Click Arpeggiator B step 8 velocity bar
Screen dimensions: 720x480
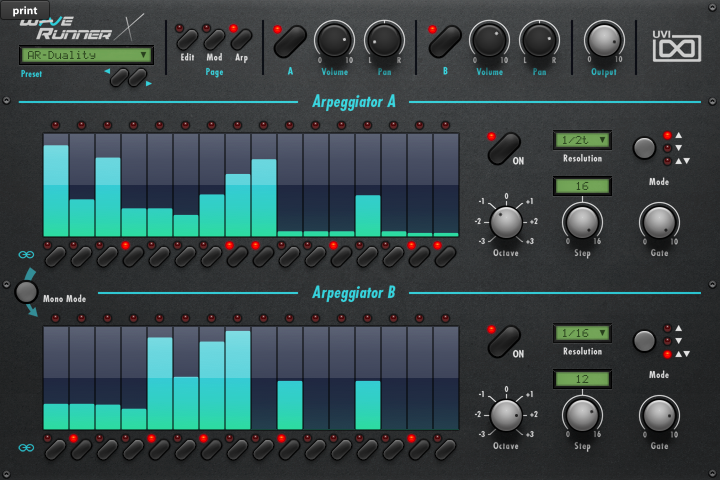point(238,378)
